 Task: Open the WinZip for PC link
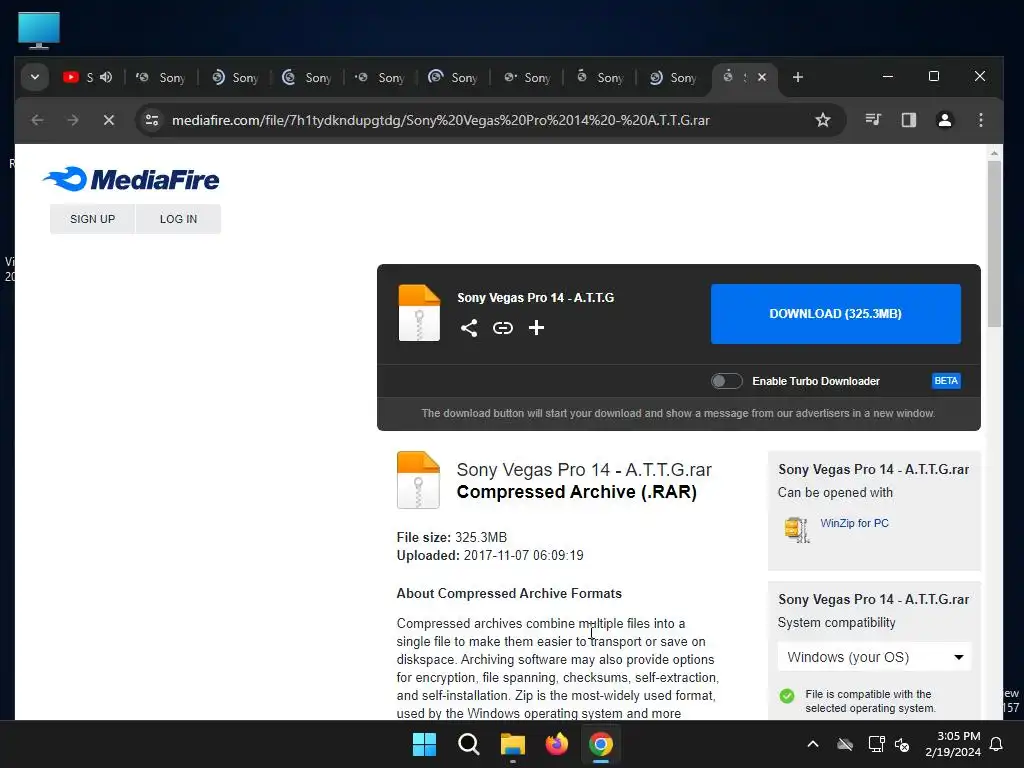[x=854, y=523]
